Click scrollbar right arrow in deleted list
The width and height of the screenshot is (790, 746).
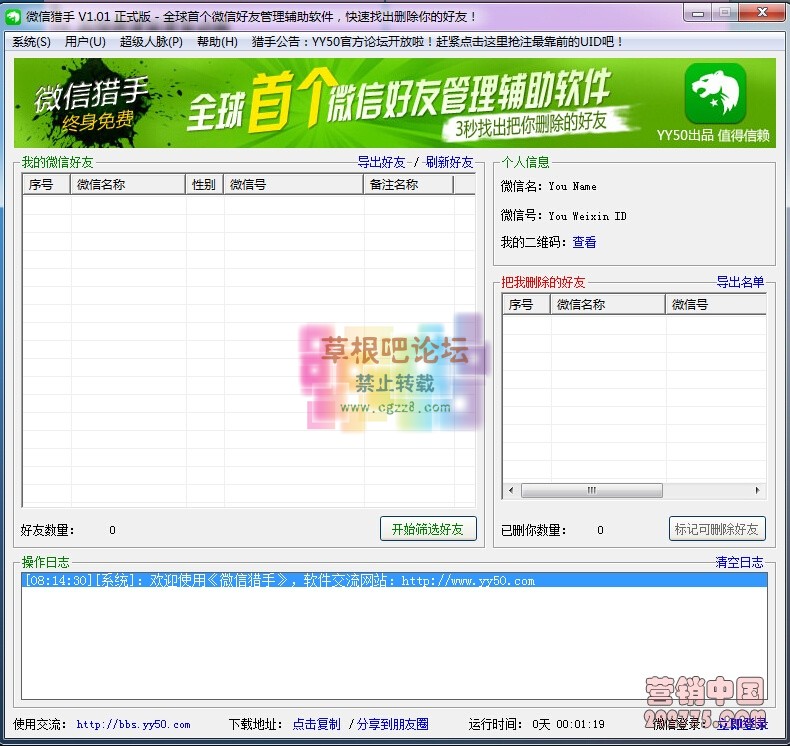coord(757,490)
